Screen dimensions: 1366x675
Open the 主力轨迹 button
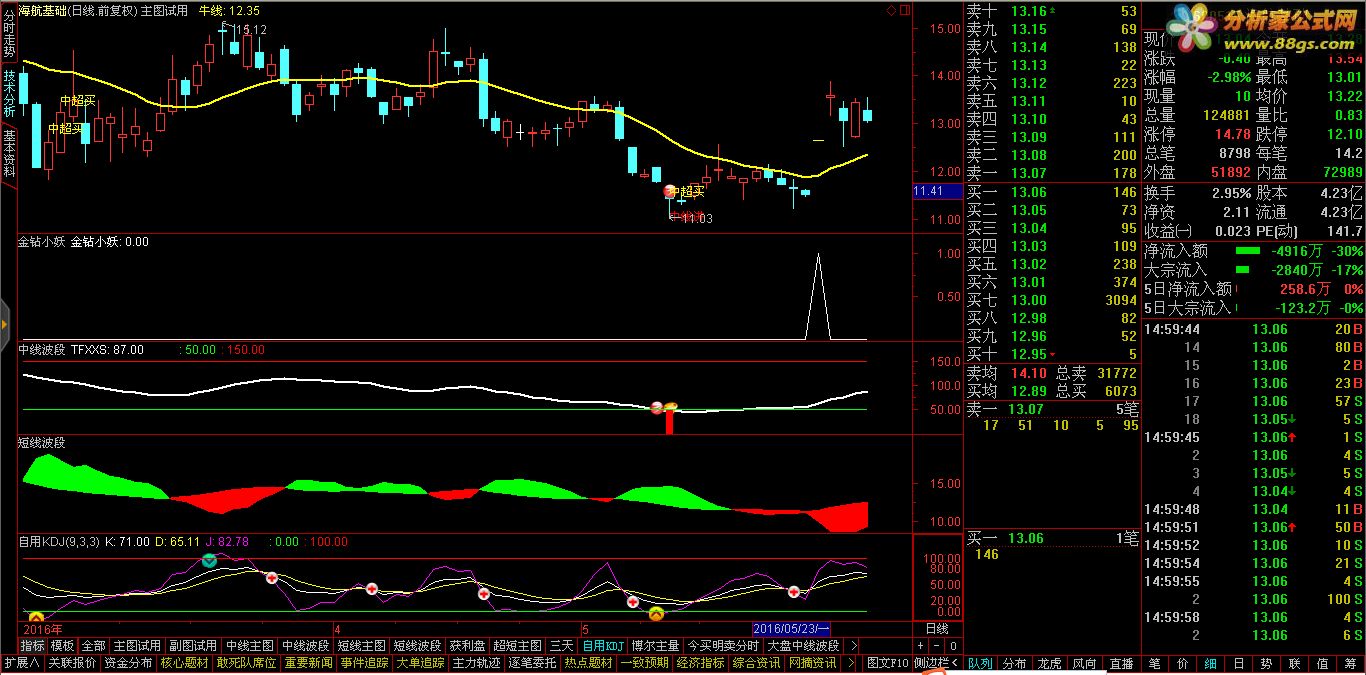tap(476, 663)
